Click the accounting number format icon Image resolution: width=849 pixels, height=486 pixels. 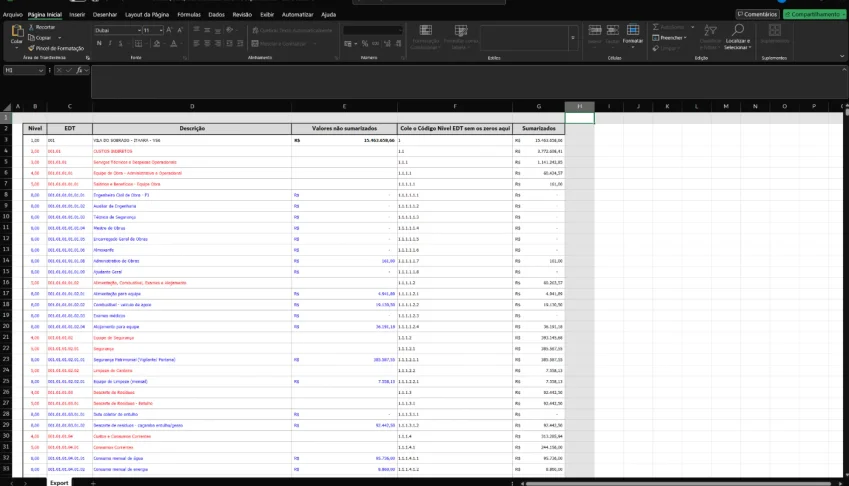tap(348, 43)
